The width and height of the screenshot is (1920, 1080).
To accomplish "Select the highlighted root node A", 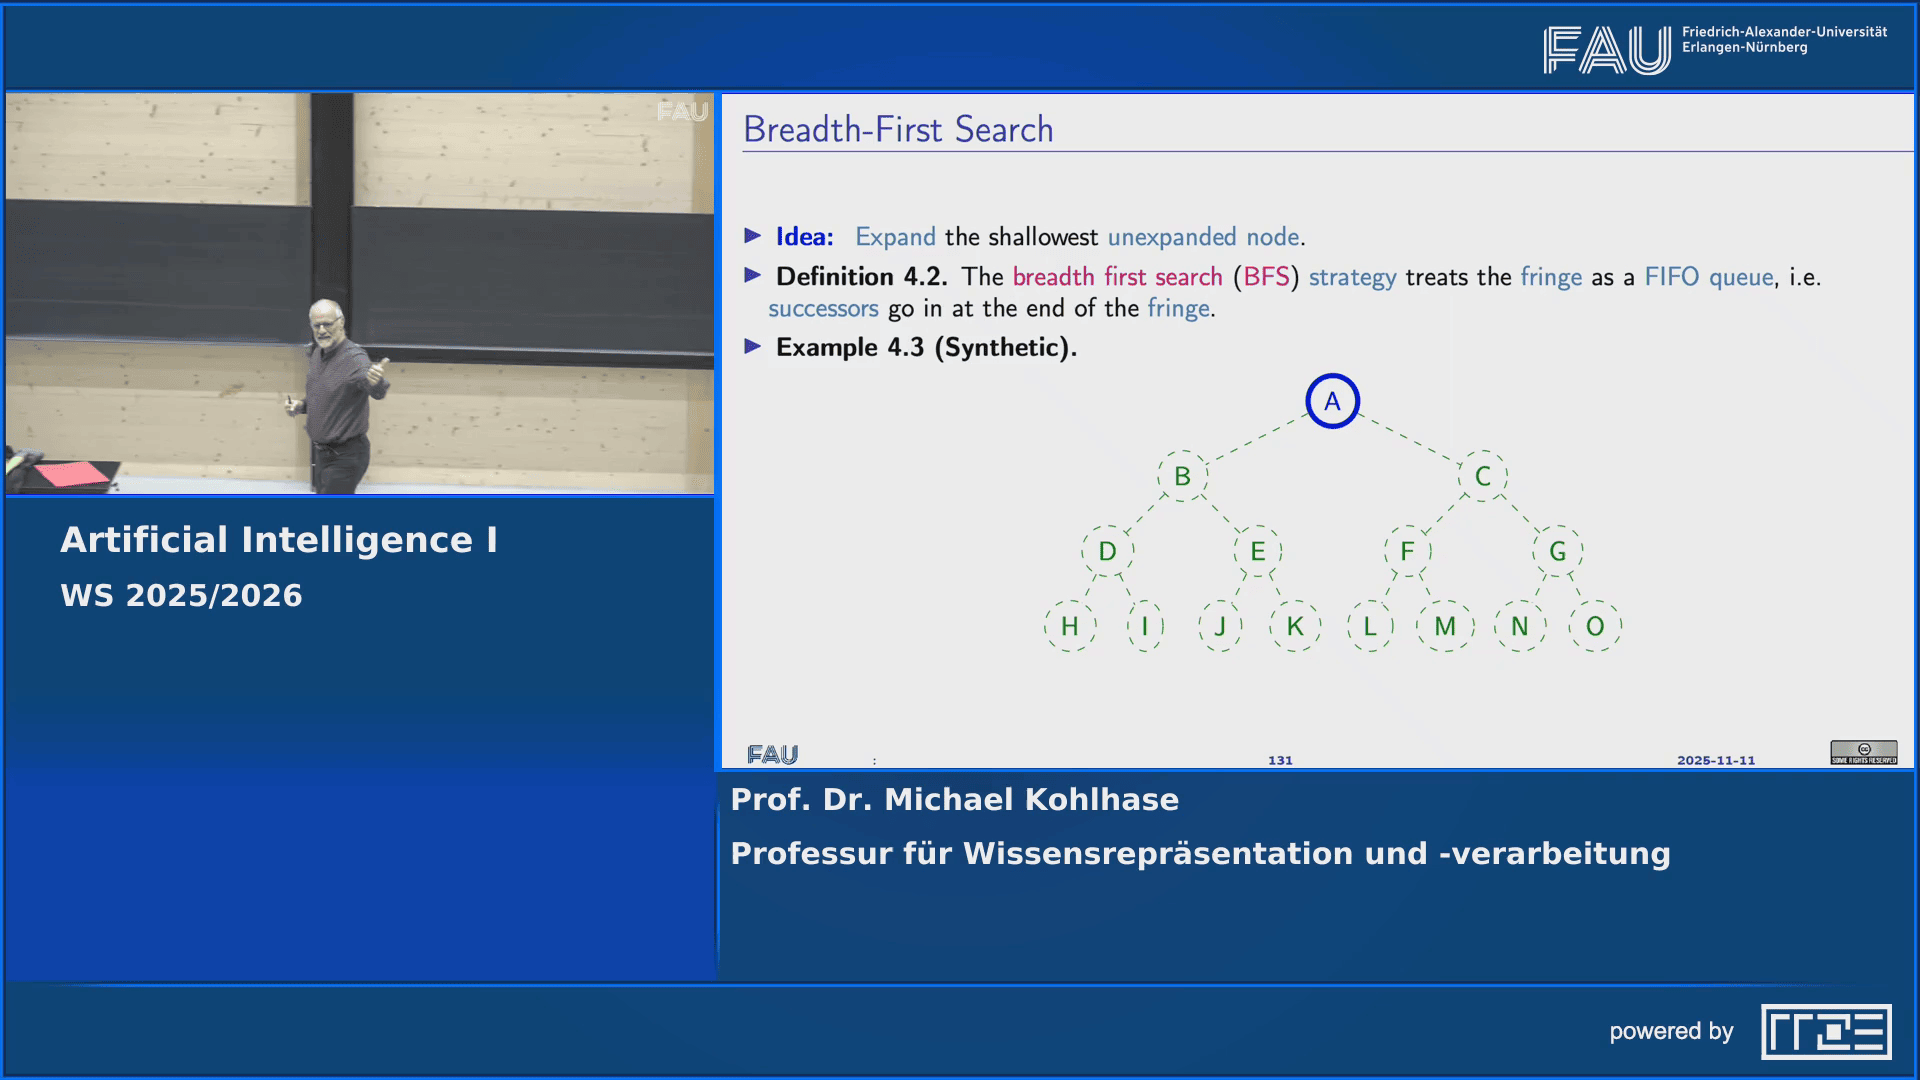I will tap(1331, 401).
